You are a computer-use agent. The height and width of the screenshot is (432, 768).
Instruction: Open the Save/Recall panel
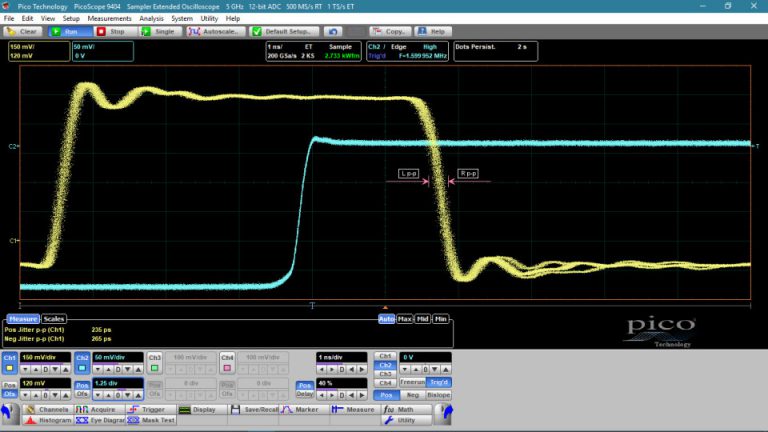pos(254,409)
